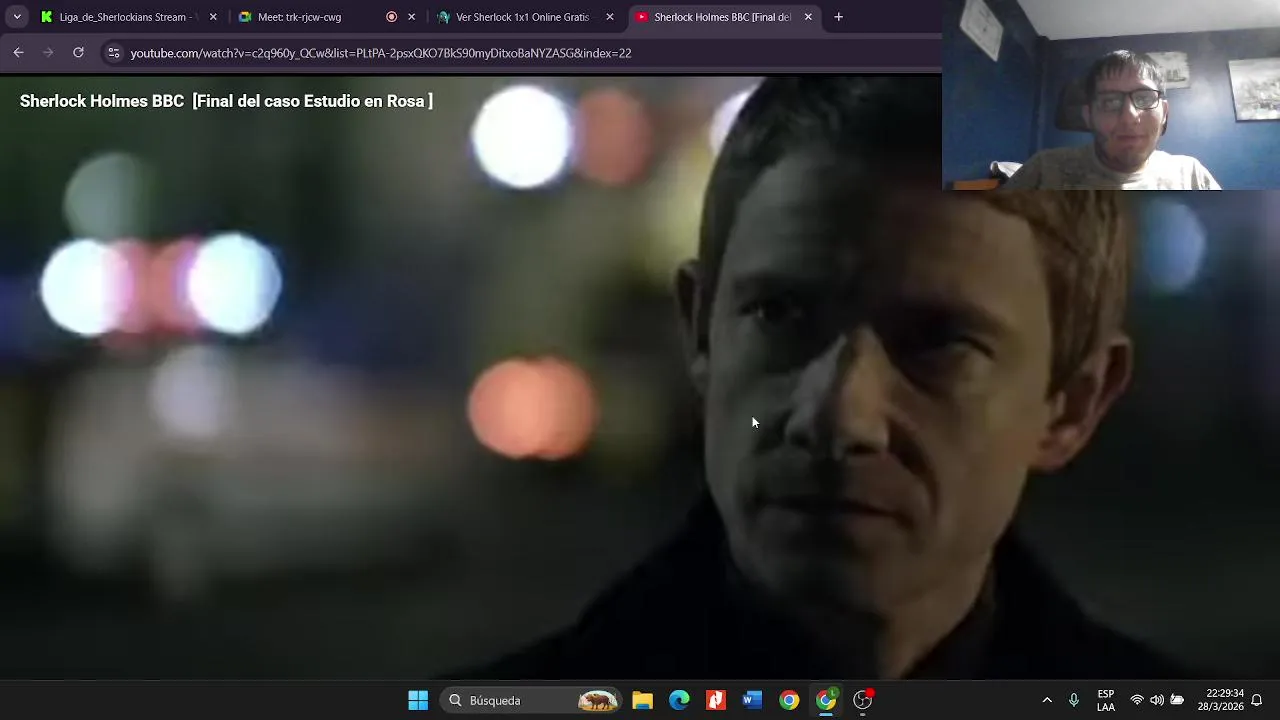
Task: Close the Liga_de_Sherlockians Stream tab
Action: click(212, 17)
